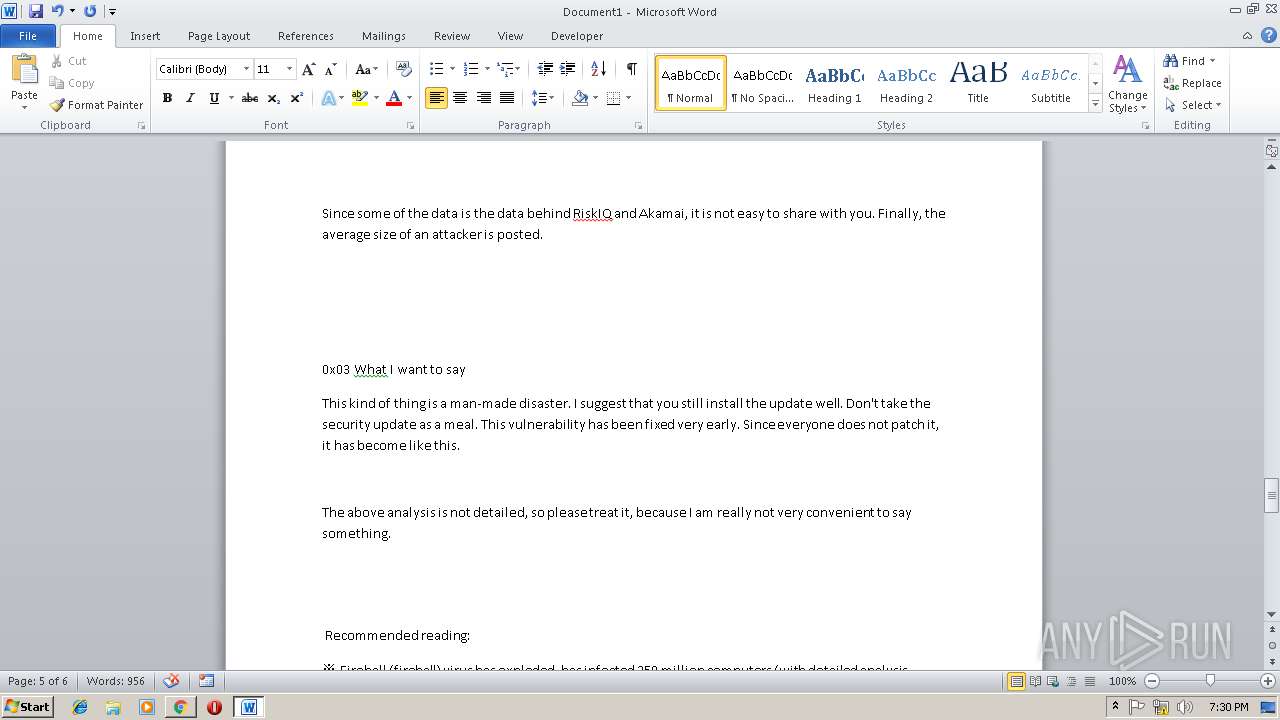Expand the Change Case menu
This screenshot has width=1280, height=720.
pyautogui.click(x=366, y=69)
